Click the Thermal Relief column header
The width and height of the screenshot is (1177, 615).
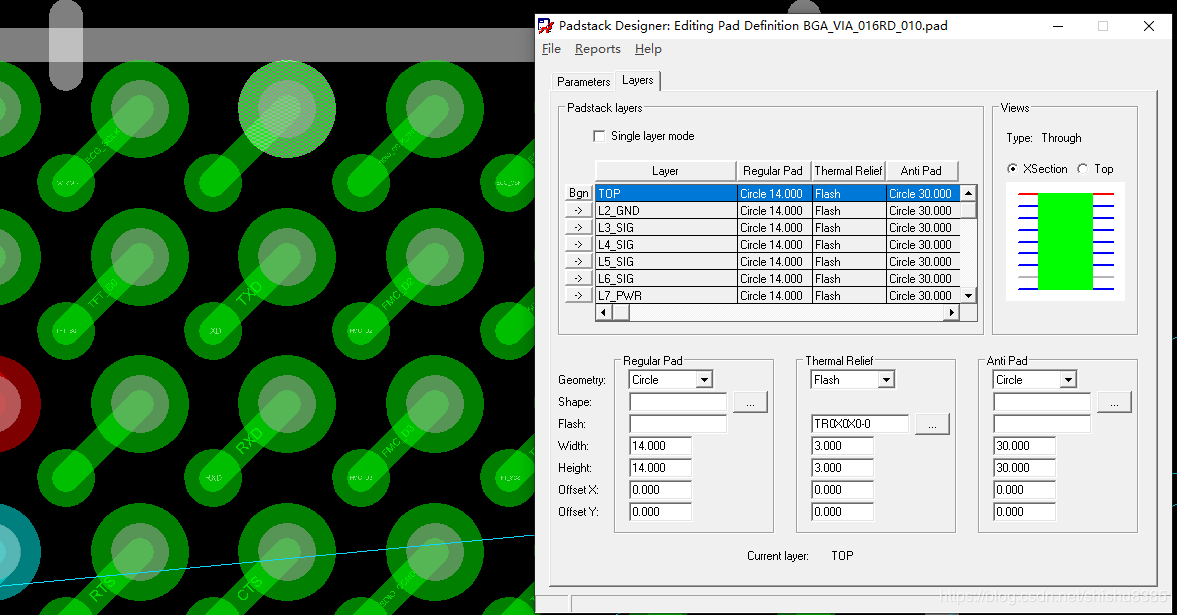coord(848,171)
